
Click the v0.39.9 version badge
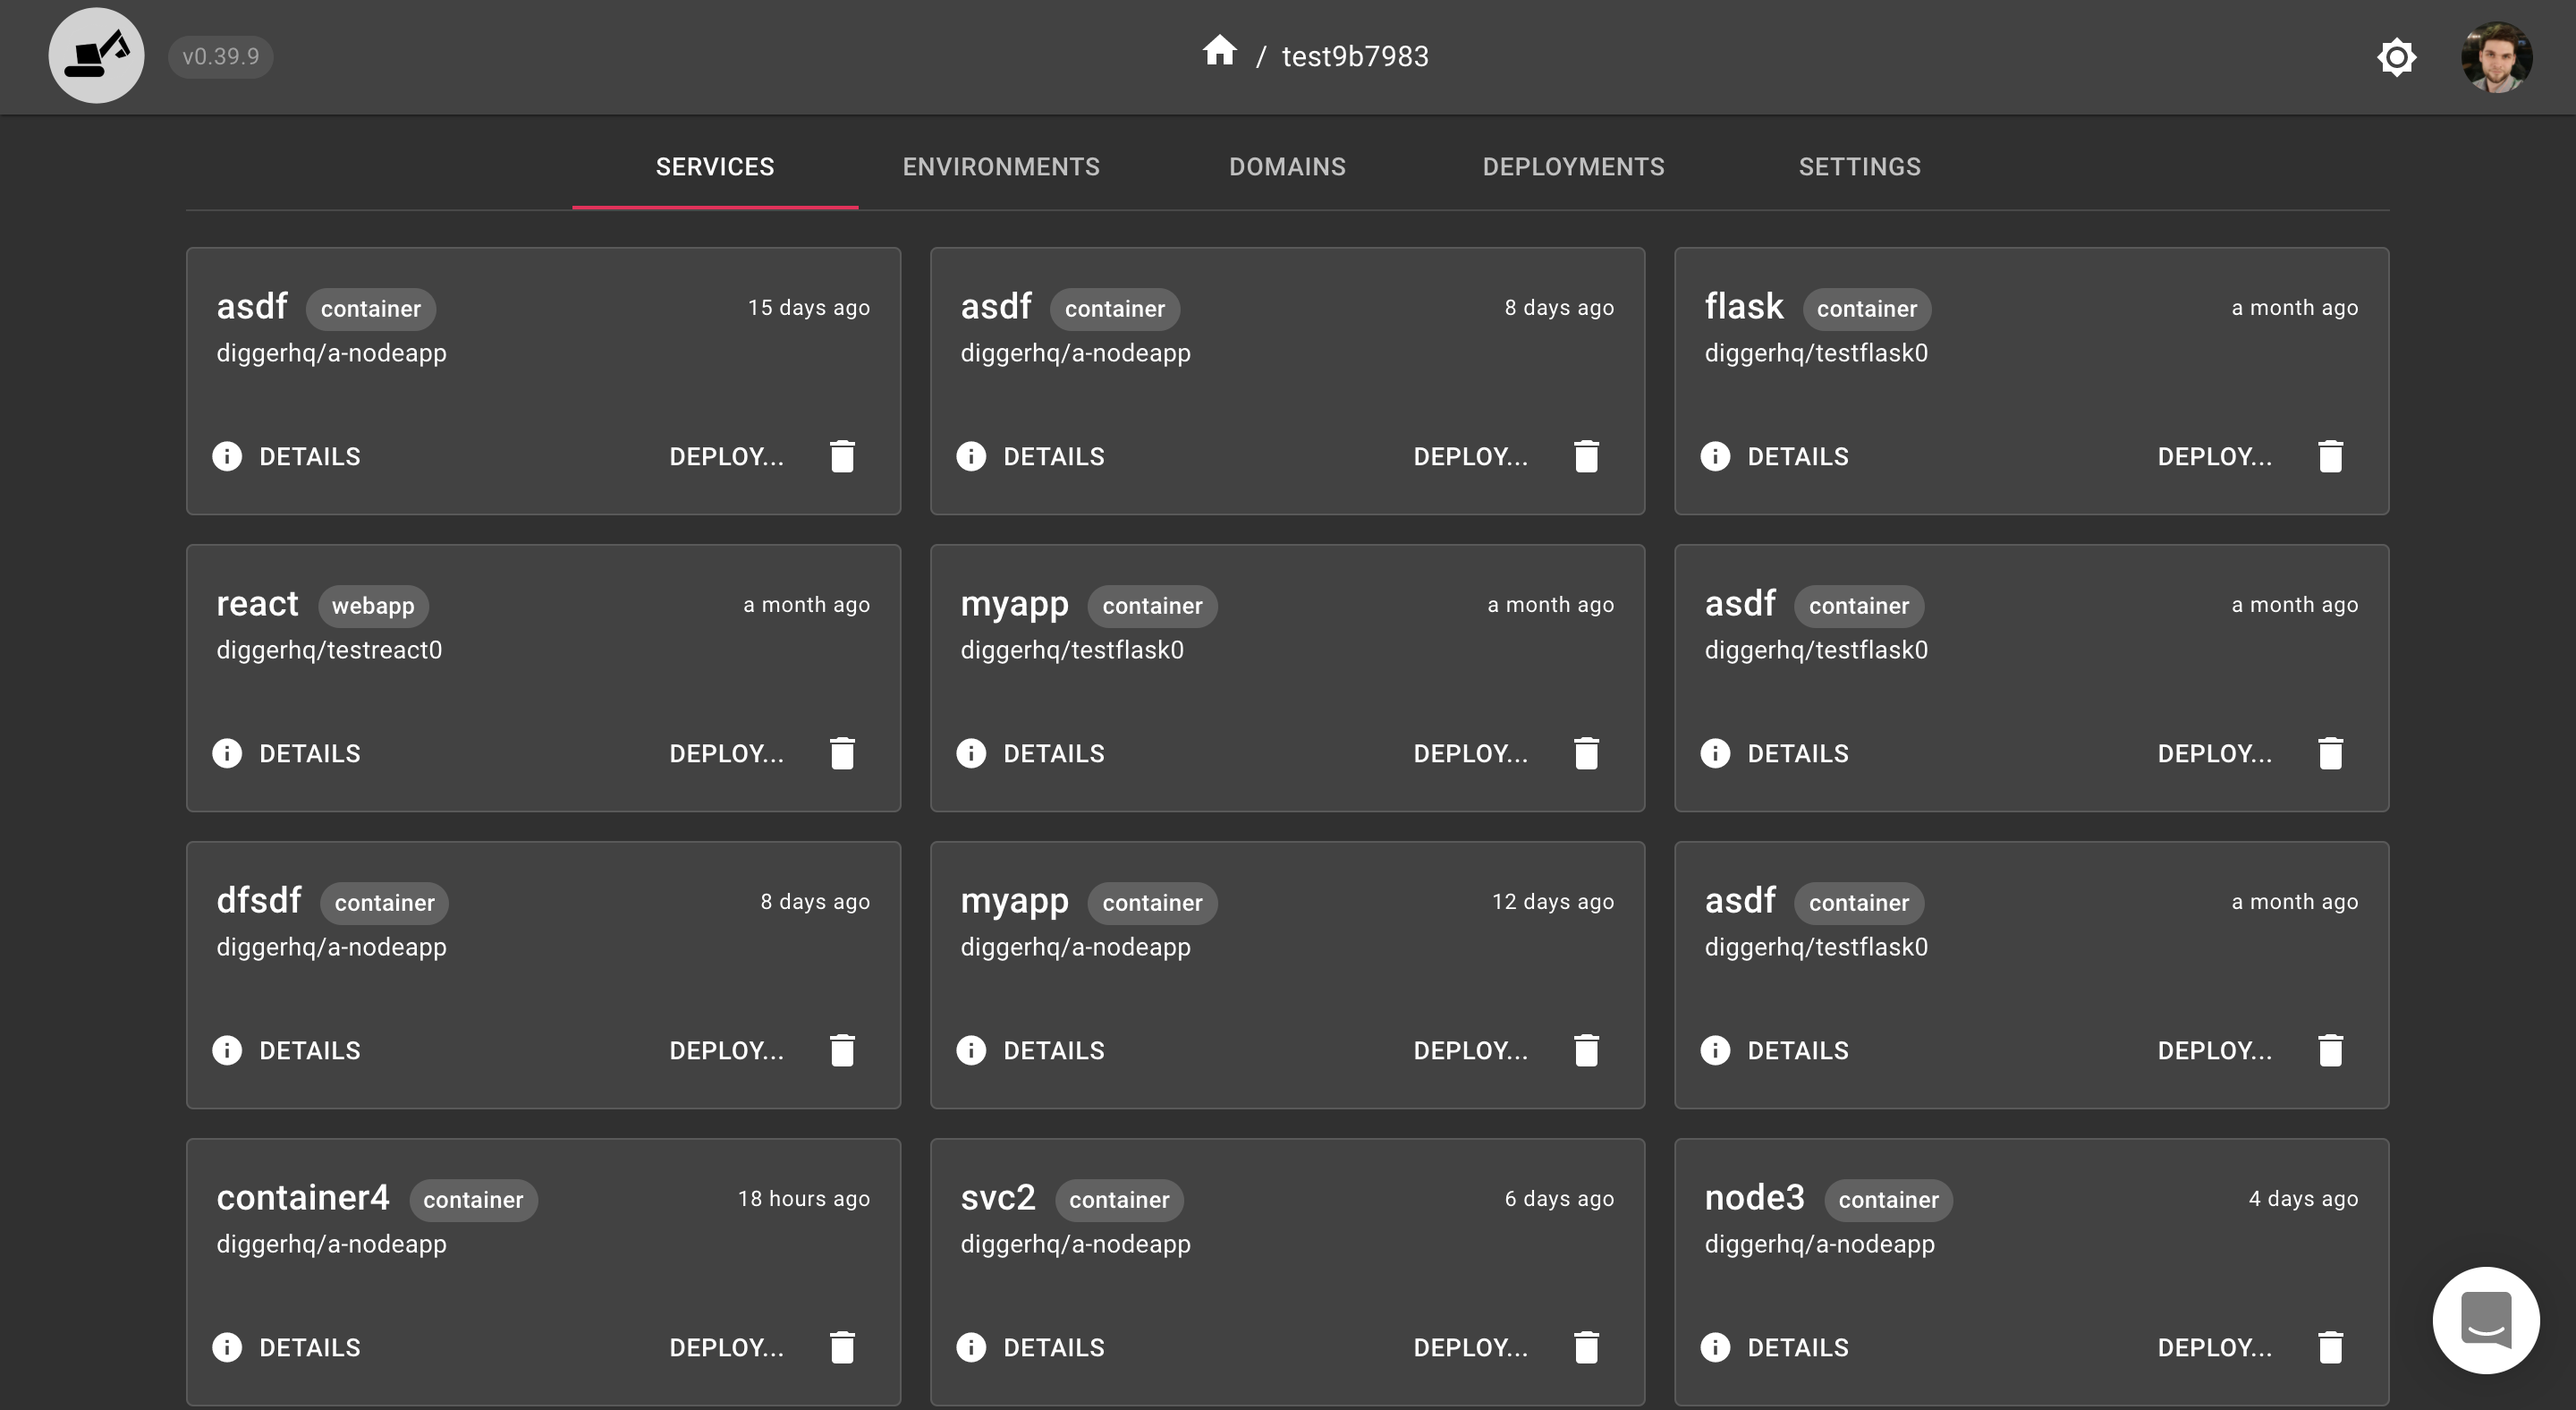click(220, 56)
